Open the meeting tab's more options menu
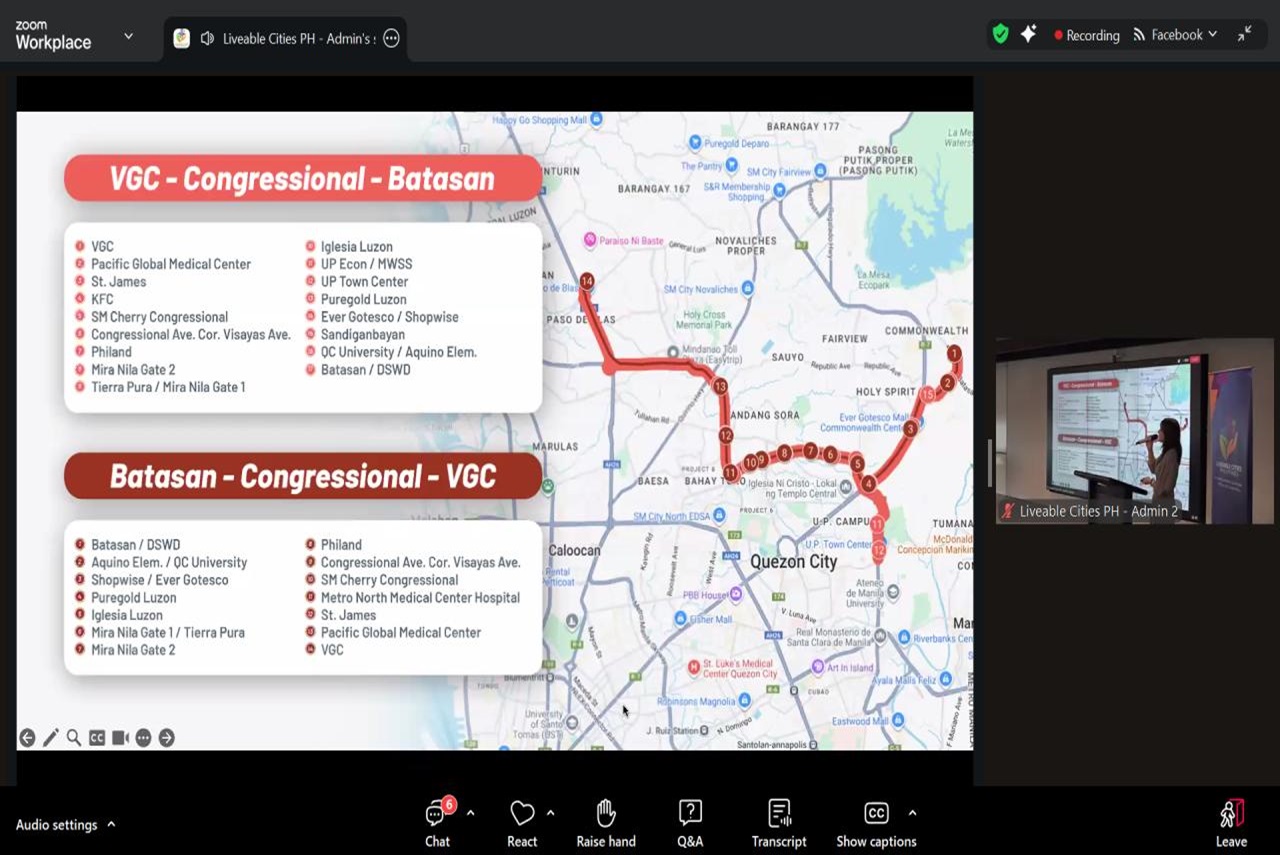Image resolution: width=1280 pixels, height=855 pixels. click(x=391, y=38)
